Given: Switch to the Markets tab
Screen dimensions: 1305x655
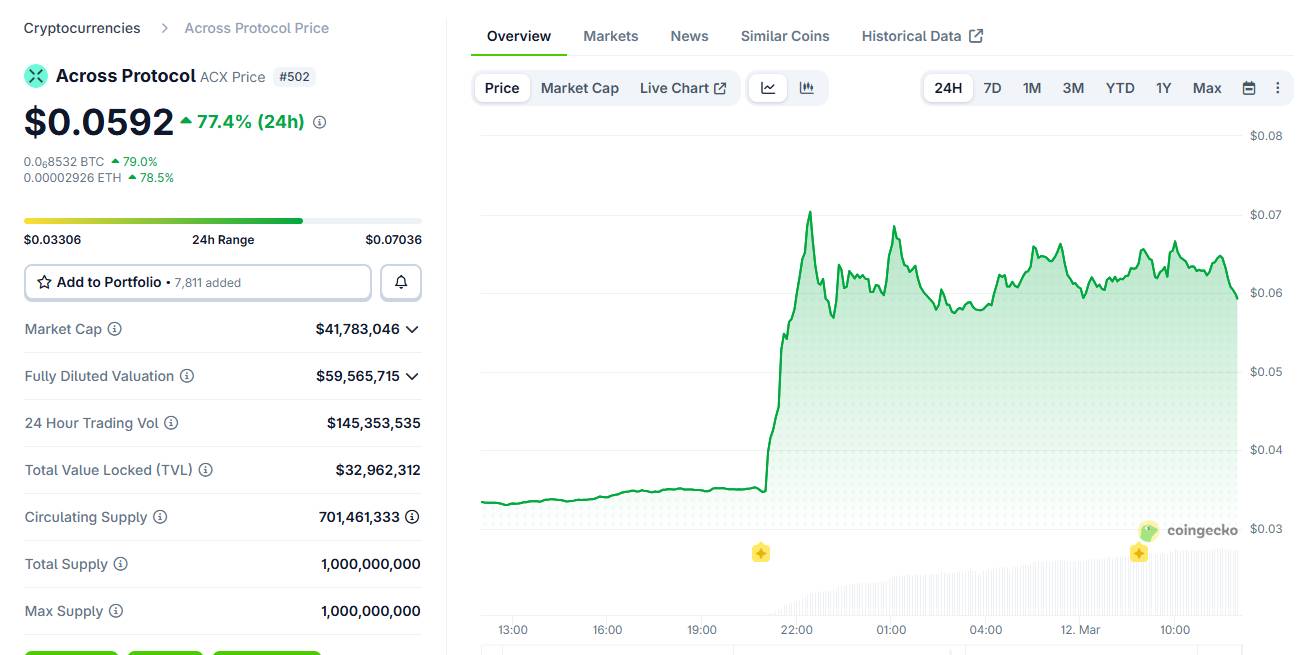Looking at the screenshot, I should point(611,36).
